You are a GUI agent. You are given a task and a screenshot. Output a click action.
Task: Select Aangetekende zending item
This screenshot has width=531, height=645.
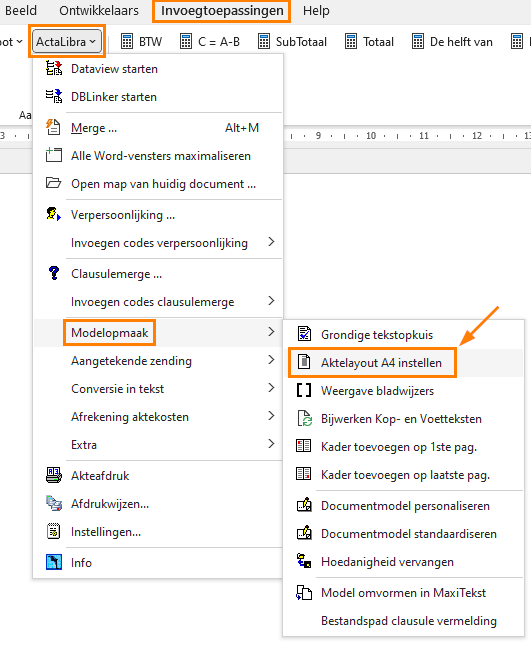coord(158,361)
